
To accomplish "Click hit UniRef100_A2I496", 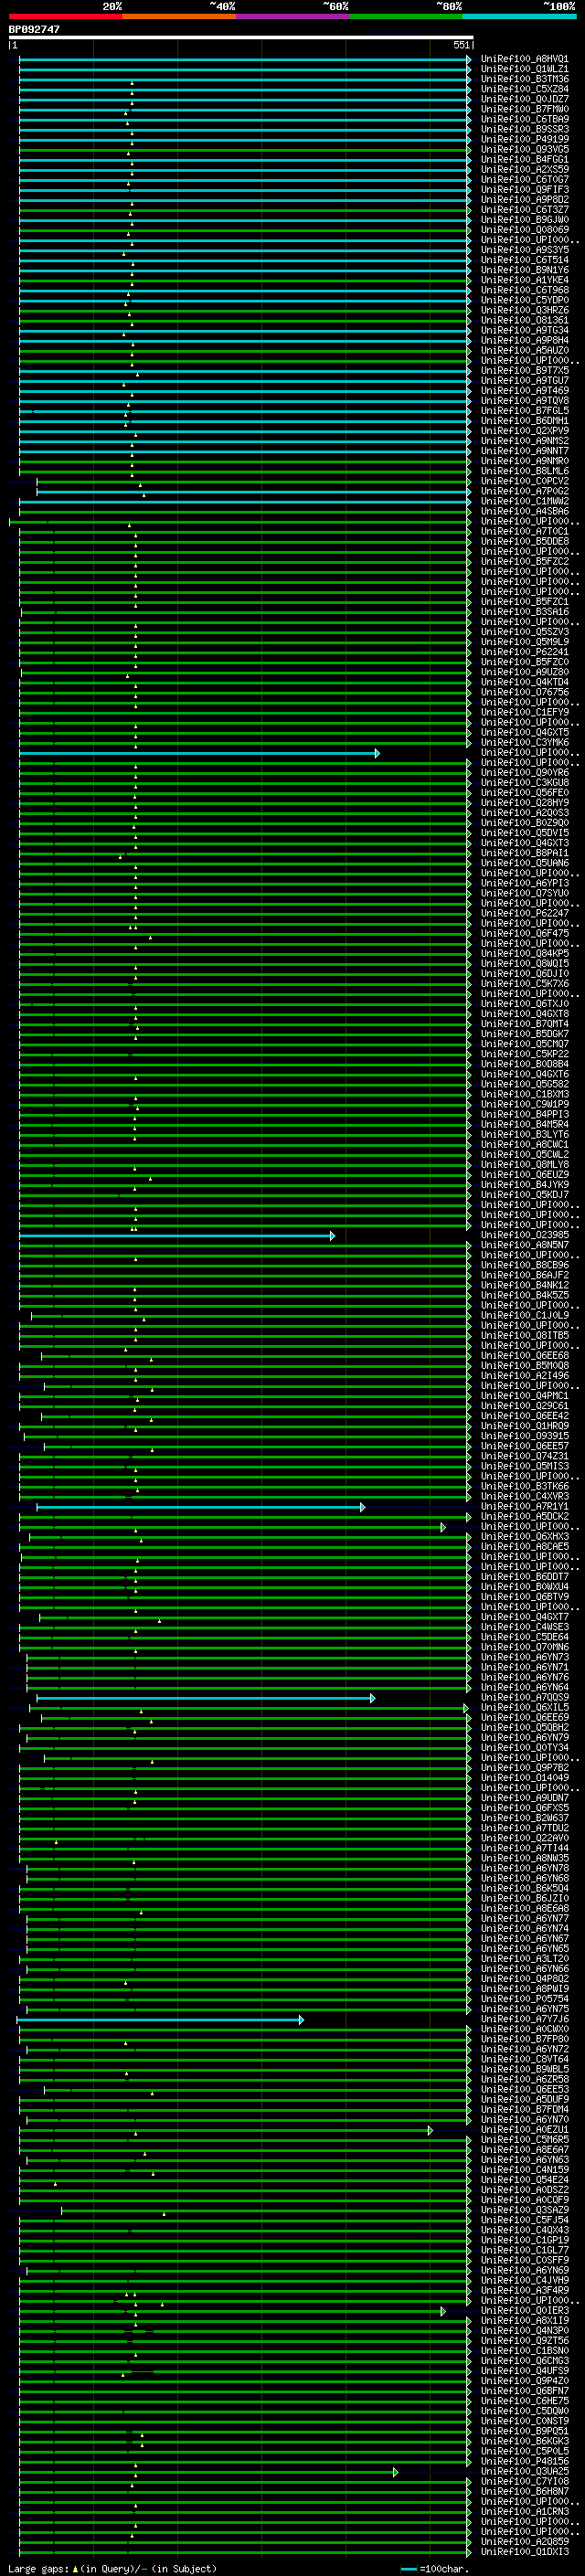I will [x=525, y=1375].
